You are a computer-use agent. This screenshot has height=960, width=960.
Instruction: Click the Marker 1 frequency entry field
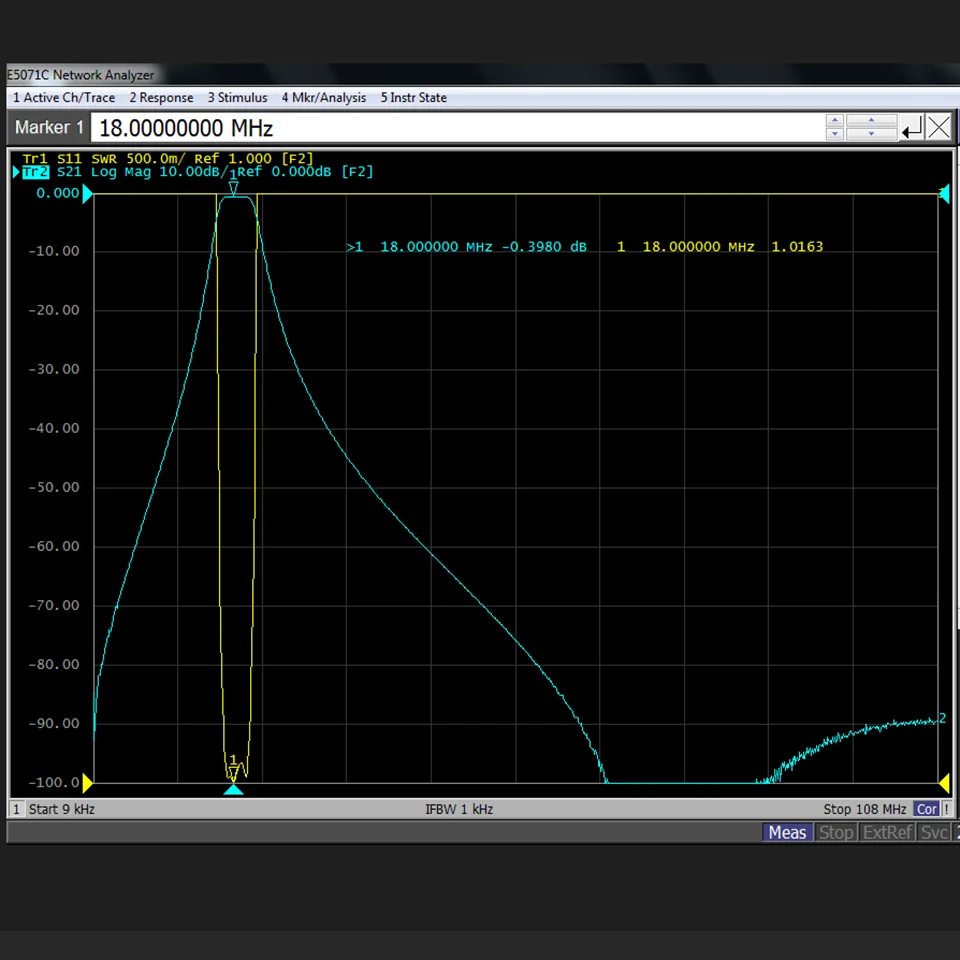(456, 128)
